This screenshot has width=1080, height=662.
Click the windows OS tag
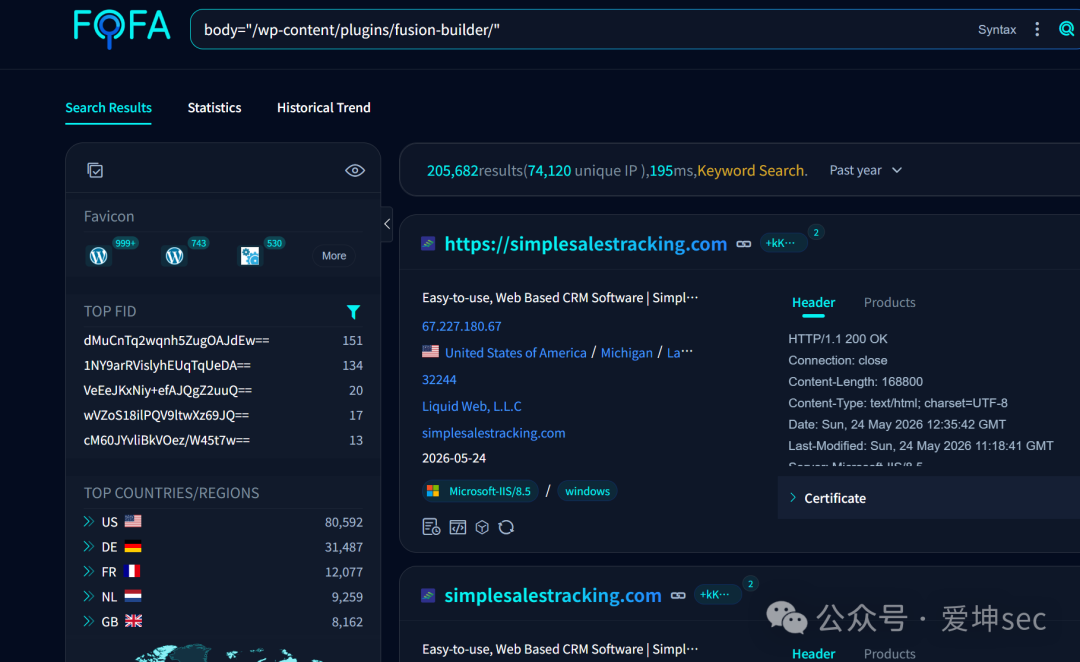coord(588,491)
